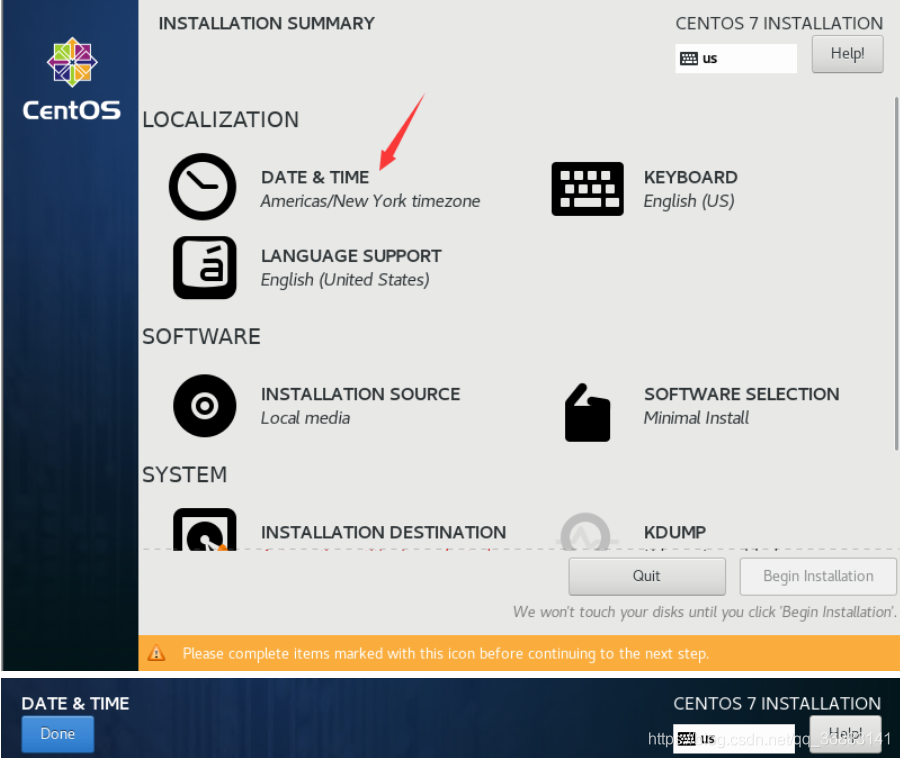Click the KEYBOARD label

click(x=690, y=177)
